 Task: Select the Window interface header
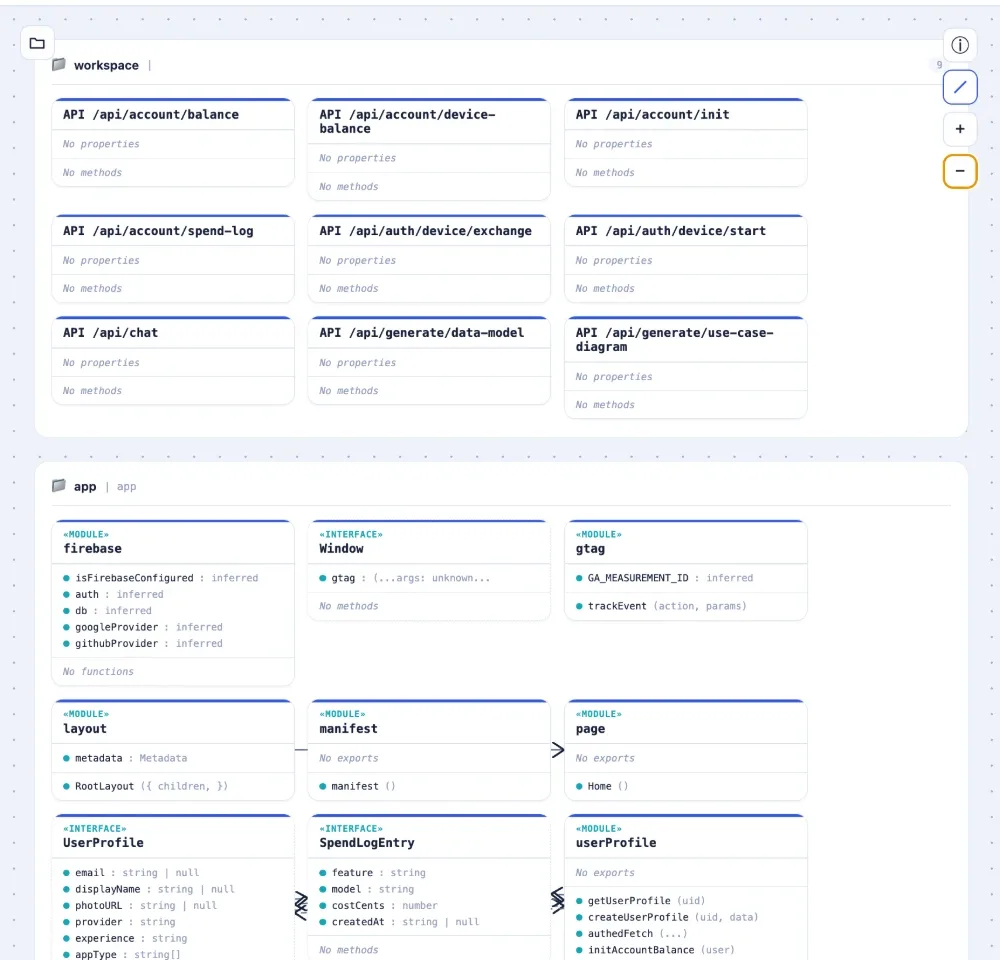[429, 542]
